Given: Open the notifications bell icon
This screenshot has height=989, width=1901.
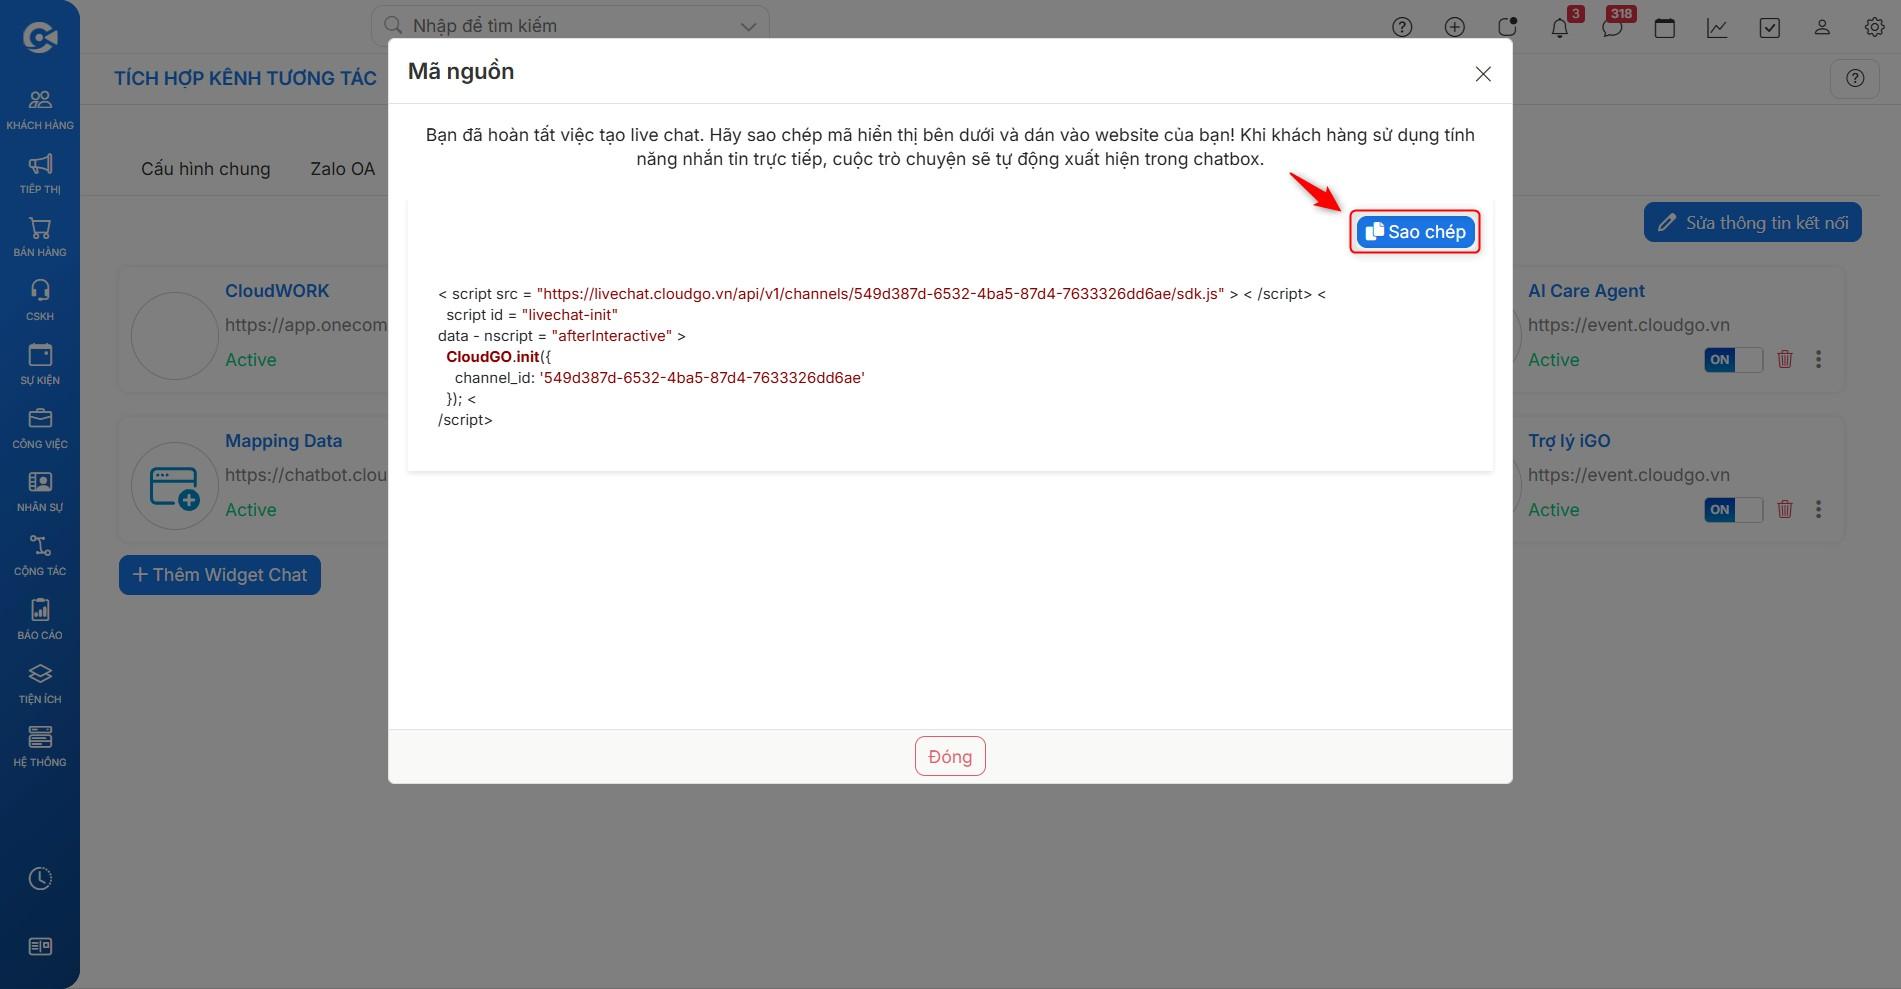Looking at the screenshot, I should click(1560, 27).
